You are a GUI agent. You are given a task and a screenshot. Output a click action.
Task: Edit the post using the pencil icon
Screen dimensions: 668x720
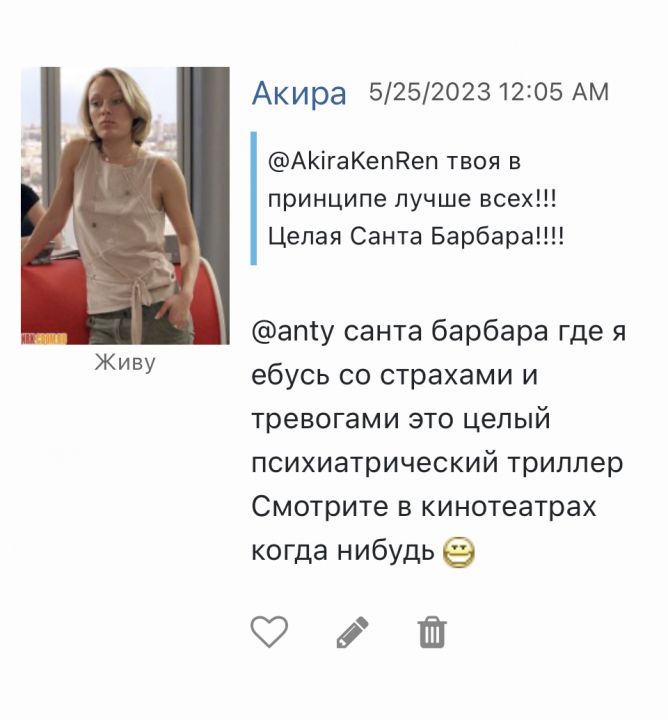(353, 632)
